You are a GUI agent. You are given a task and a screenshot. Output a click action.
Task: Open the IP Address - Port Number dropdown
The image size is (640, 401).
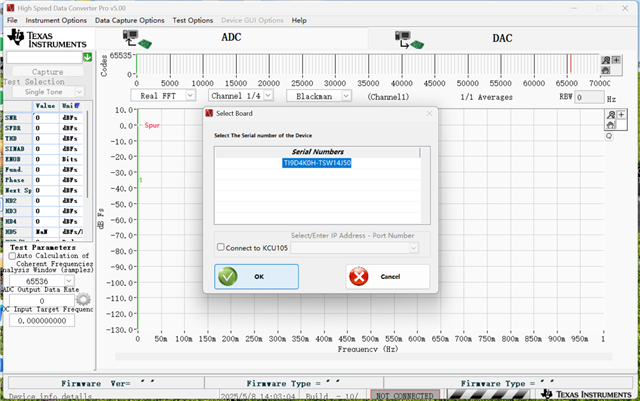pyautogui.click(x=413, y=248)
